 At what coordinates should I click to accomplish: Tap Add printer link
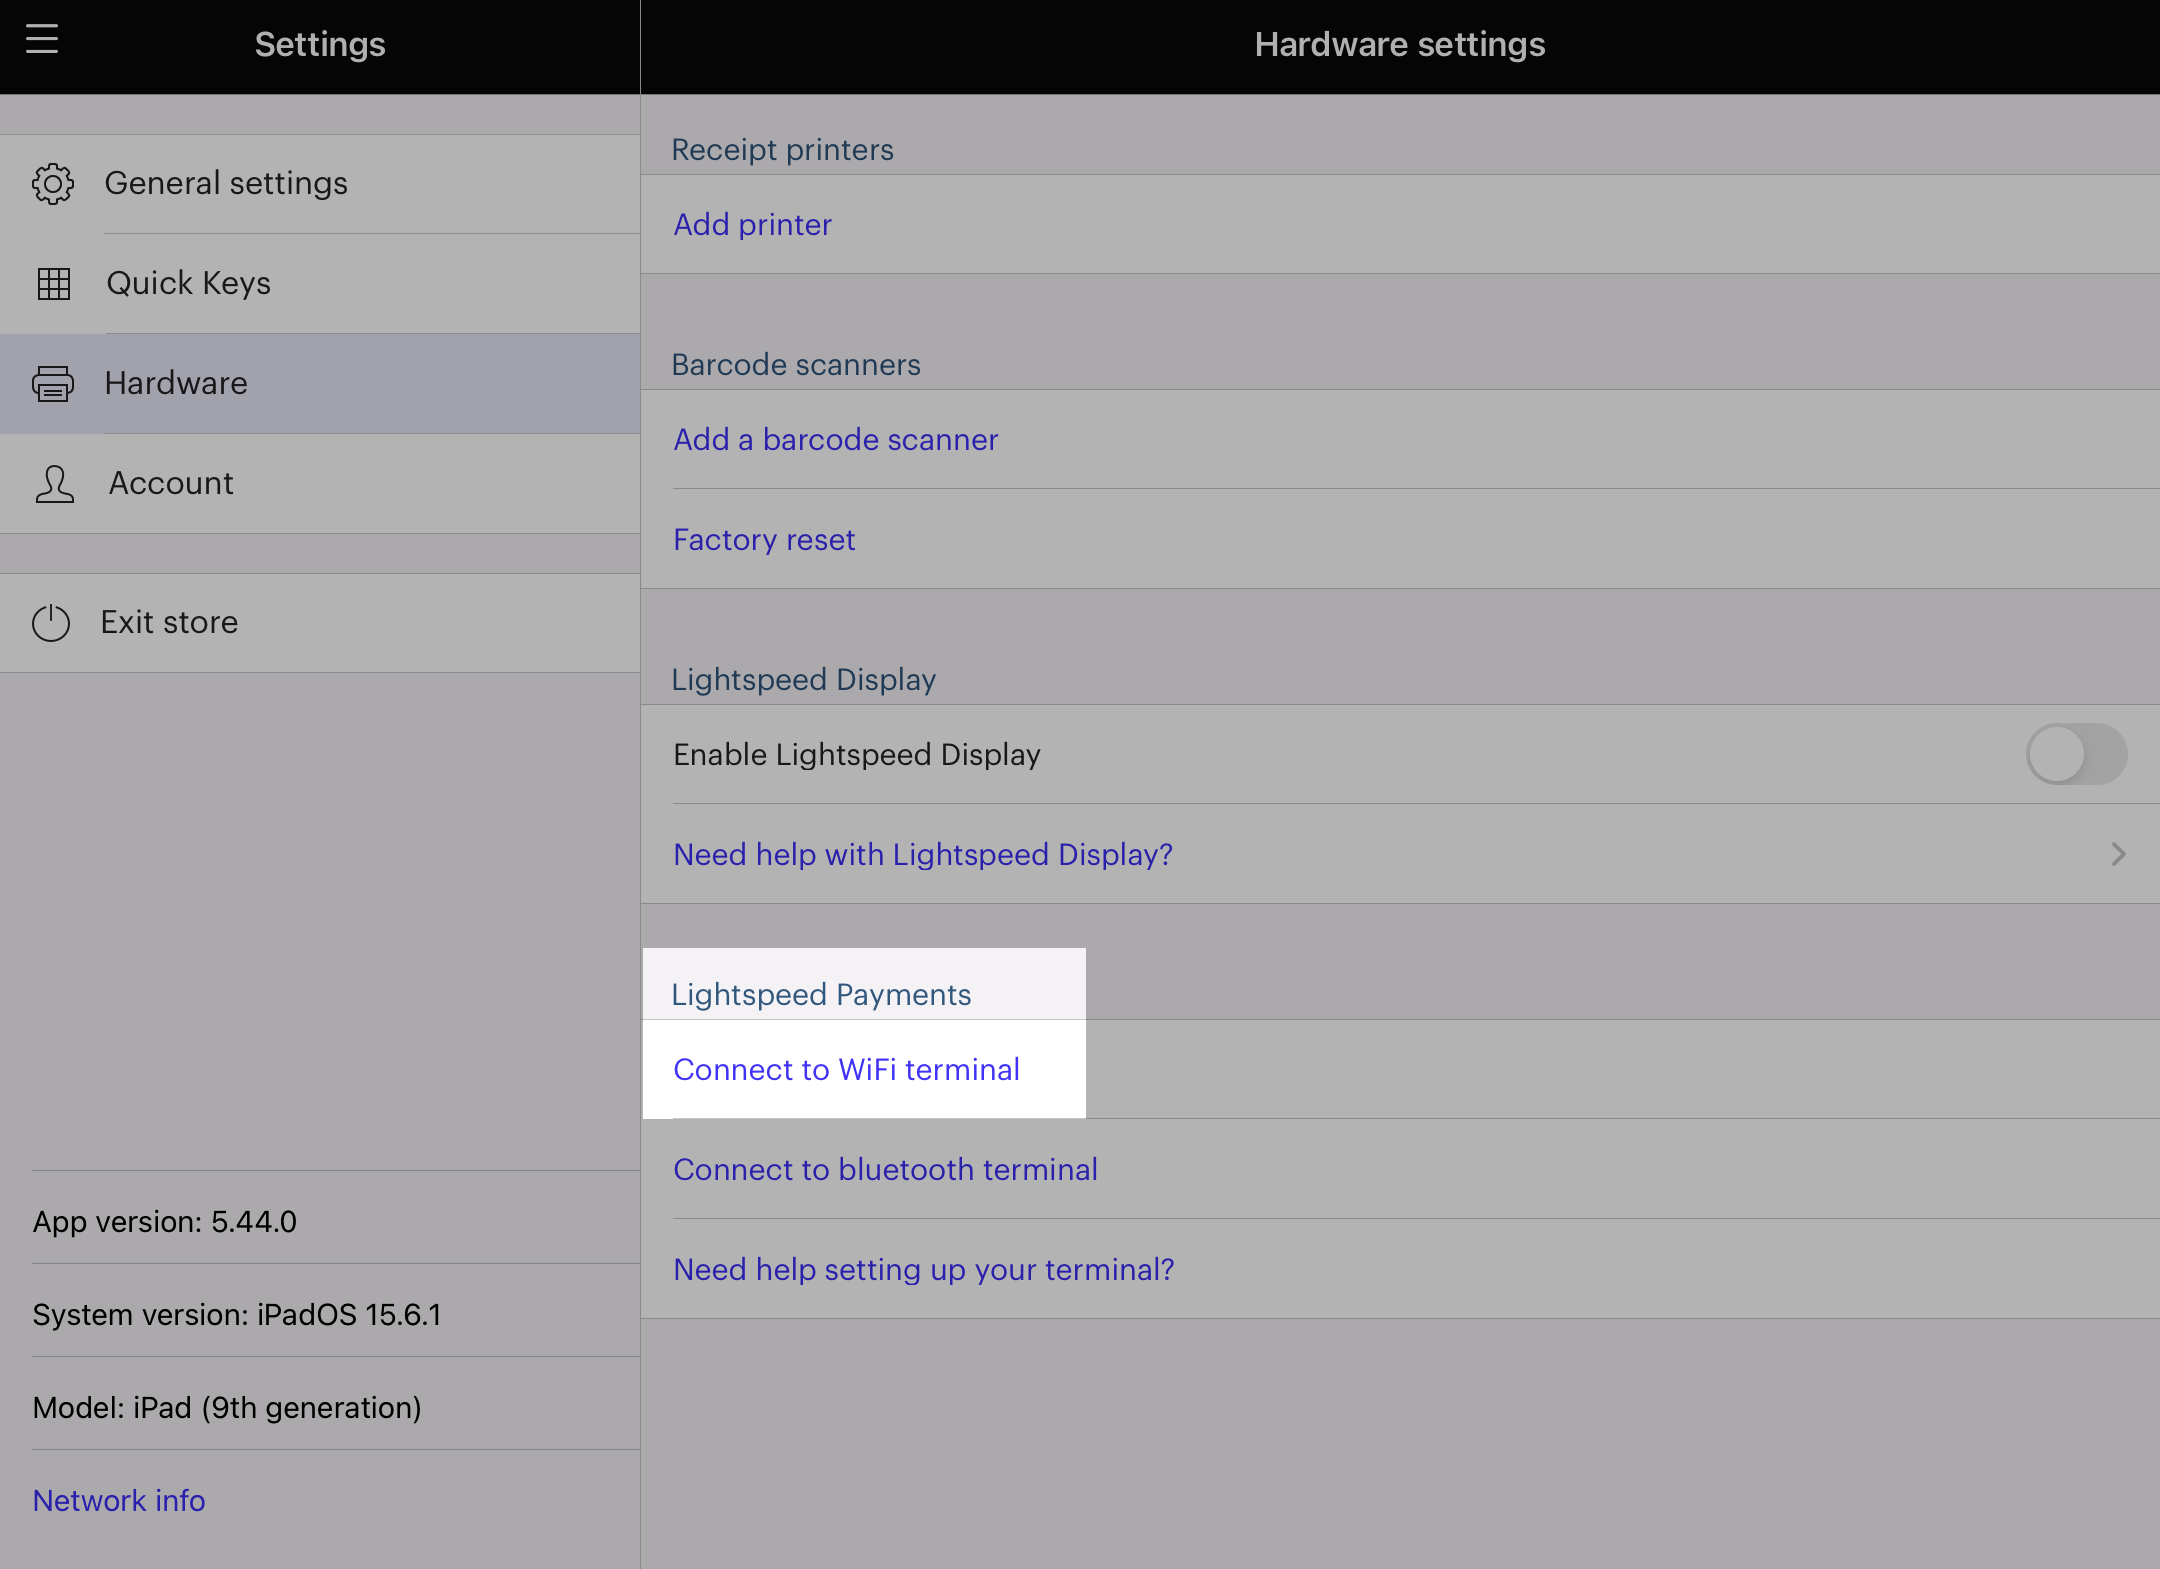click(752, 225)
